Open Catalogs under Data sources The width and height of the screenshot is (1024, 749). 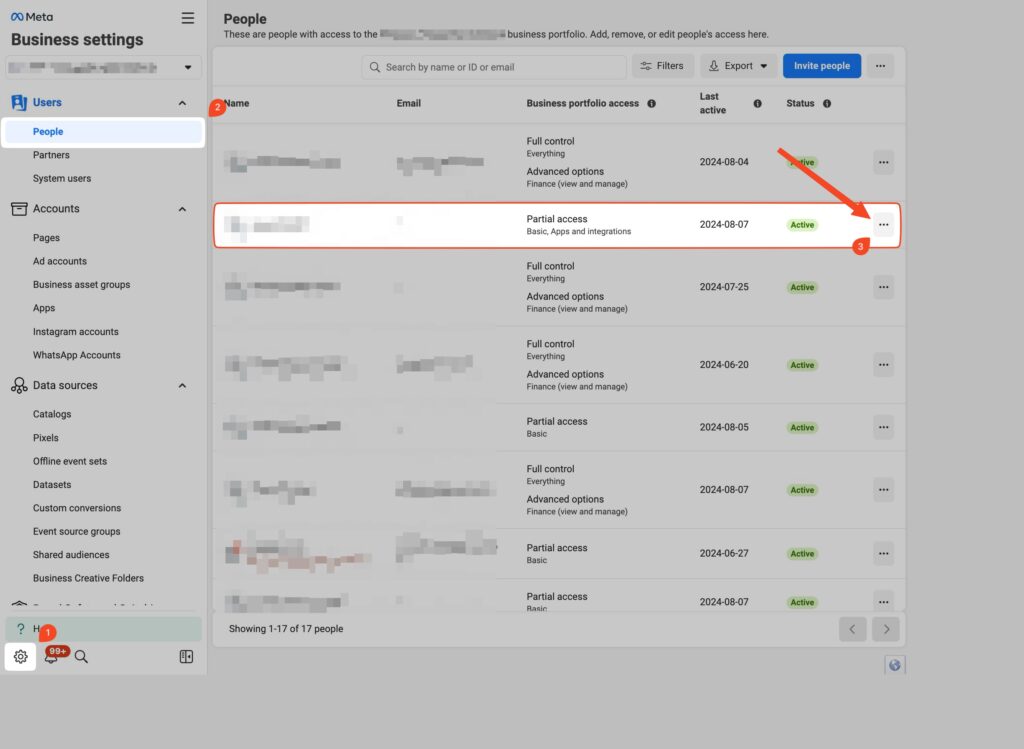[x=52, y=414]
